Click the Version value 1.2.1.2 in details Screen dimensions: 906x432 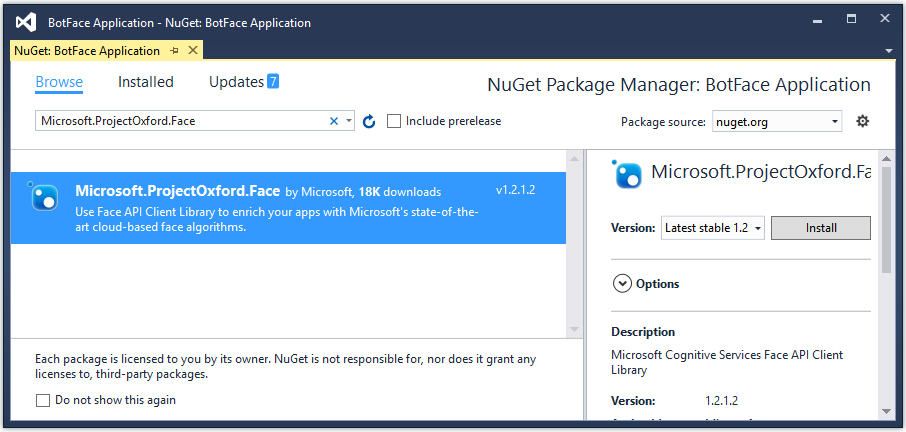(722, 401)
